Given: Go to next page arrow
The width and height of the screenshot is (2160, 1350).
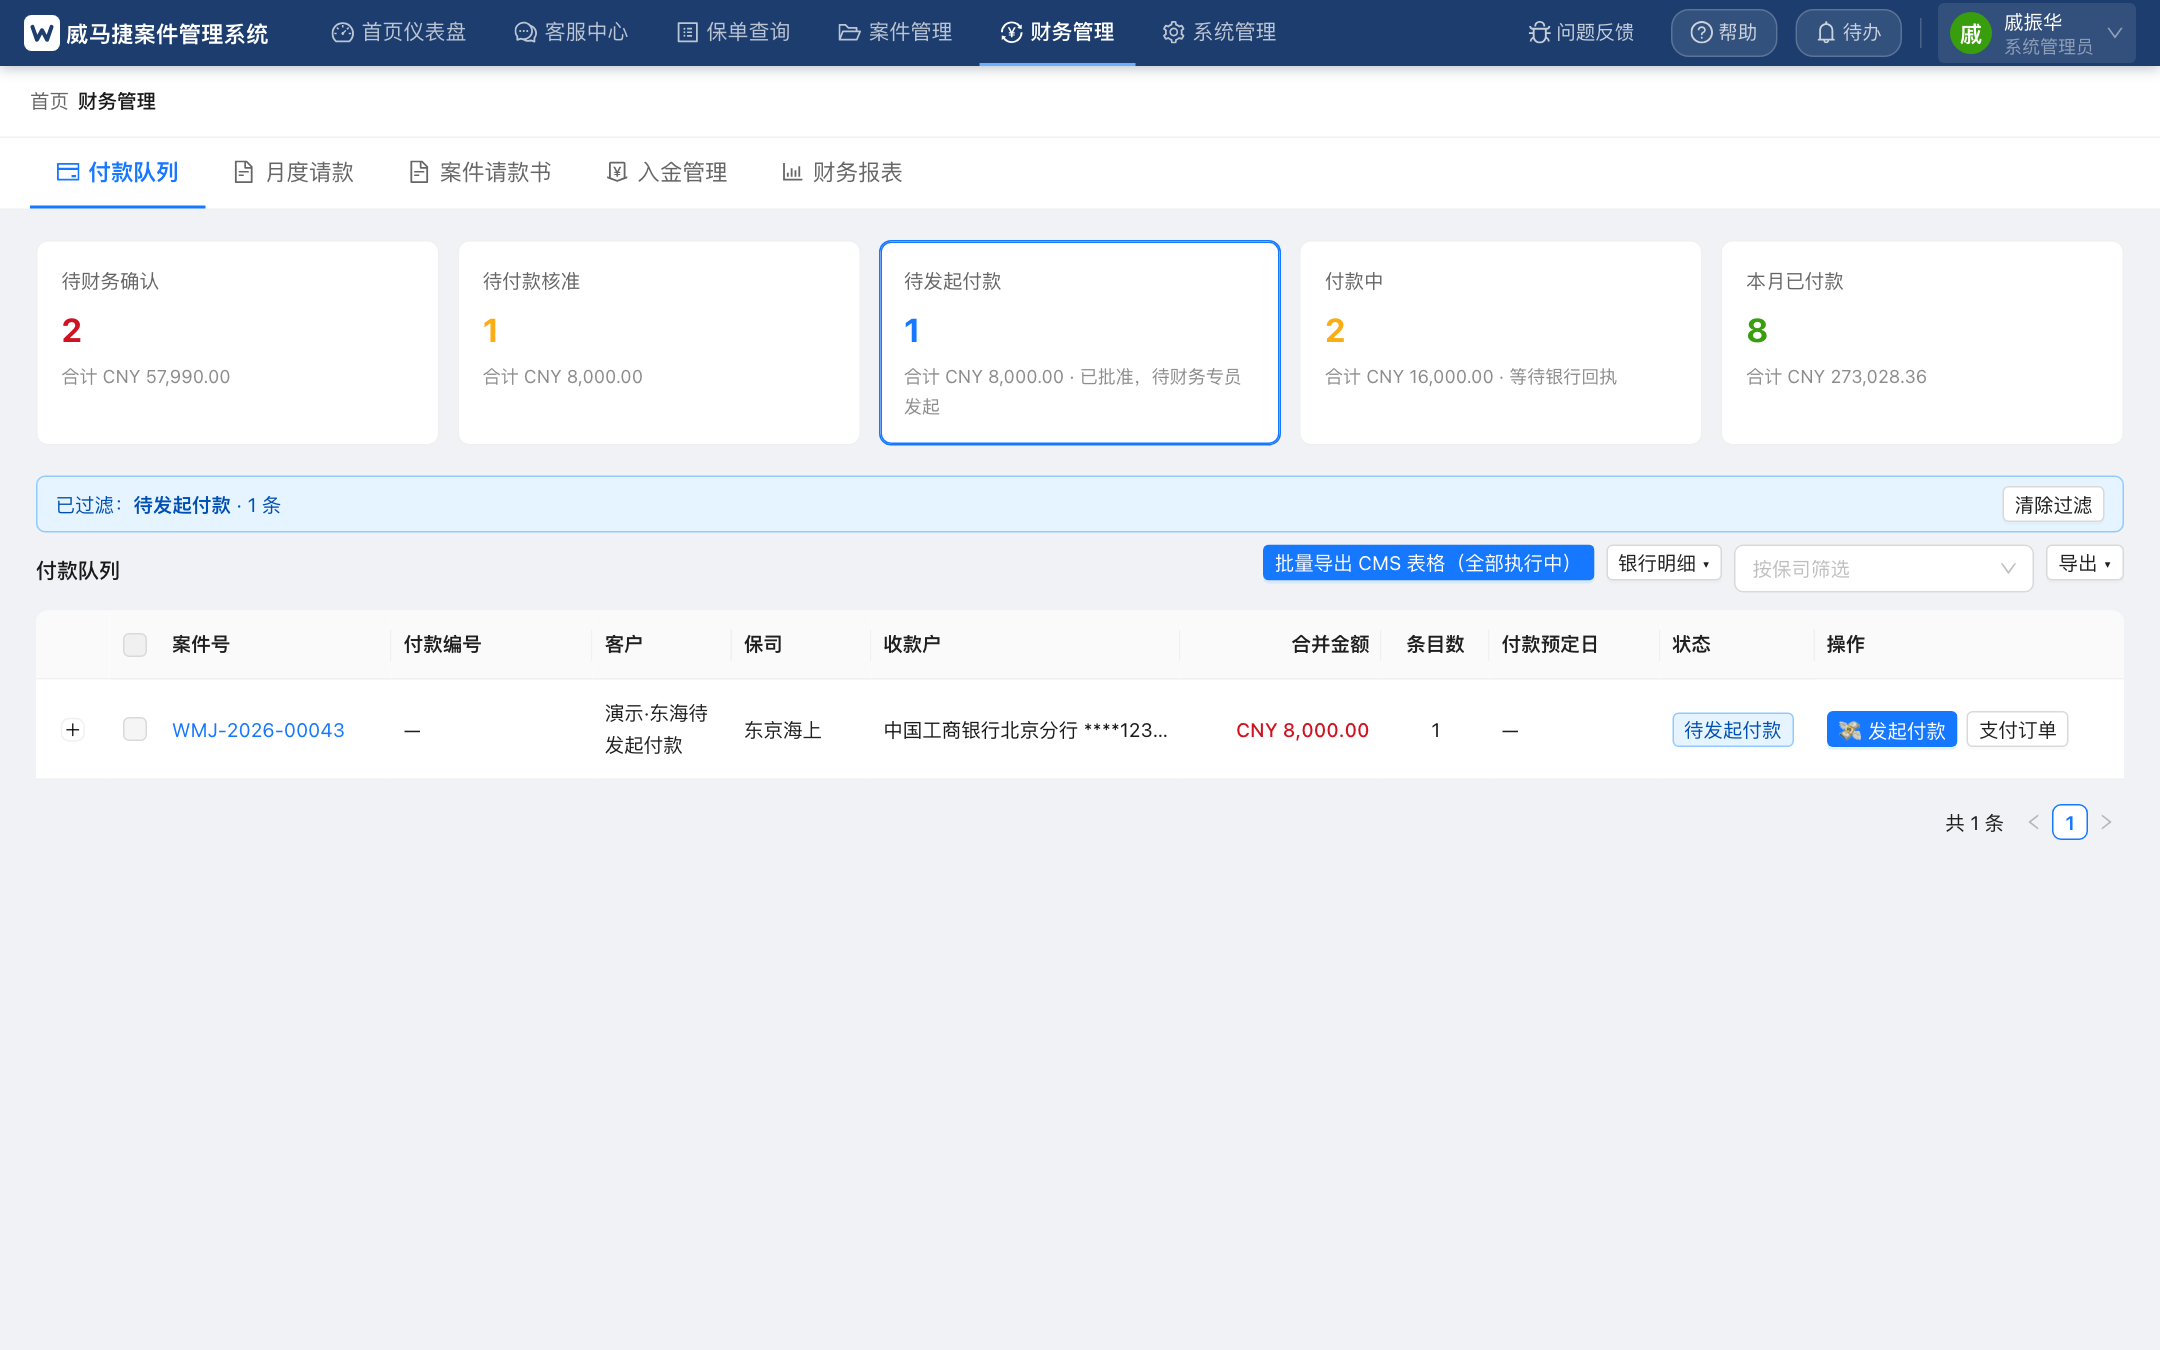Looking at the screenshot, I should click(2106, 822).
